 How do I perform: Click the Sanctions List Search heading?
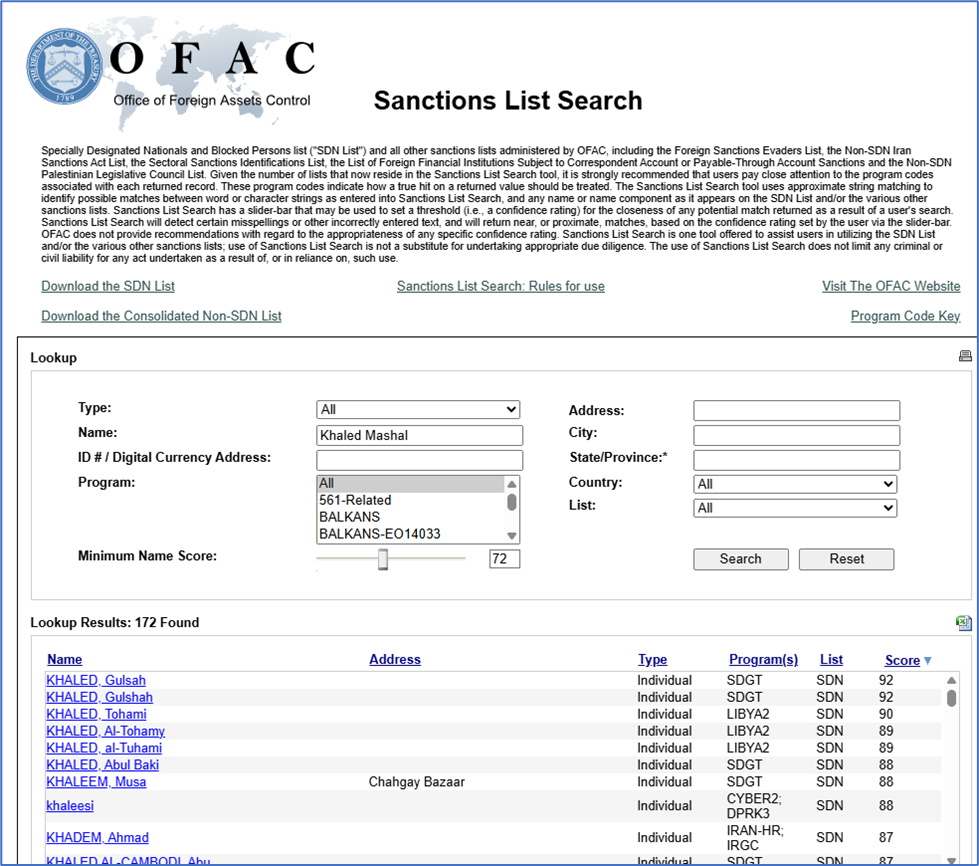point(508,101)
